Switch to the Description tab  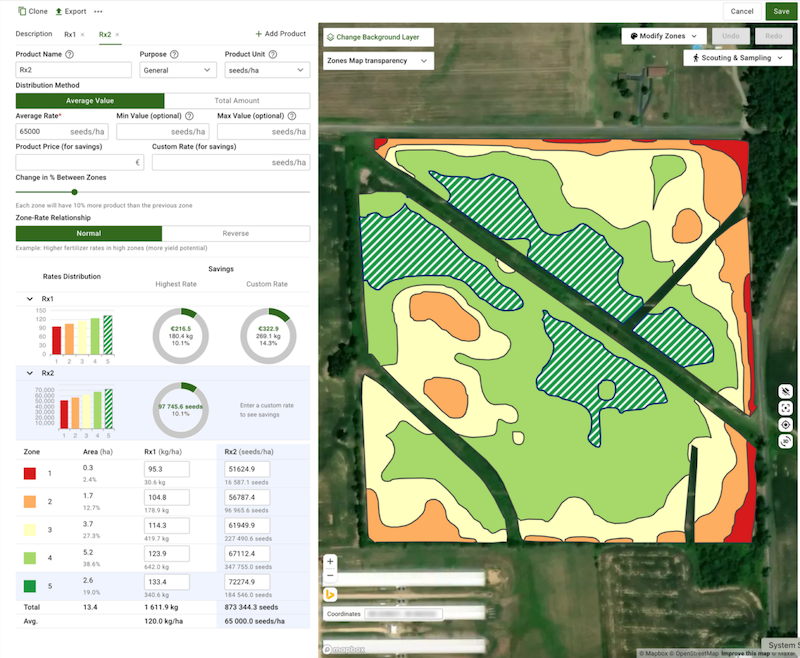[x=34, y=34]
